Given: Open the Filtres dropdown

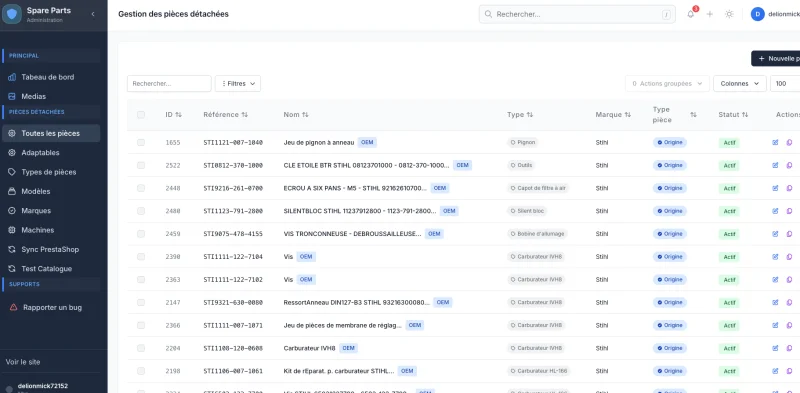Looking at the screenshot, I should 238,84.
